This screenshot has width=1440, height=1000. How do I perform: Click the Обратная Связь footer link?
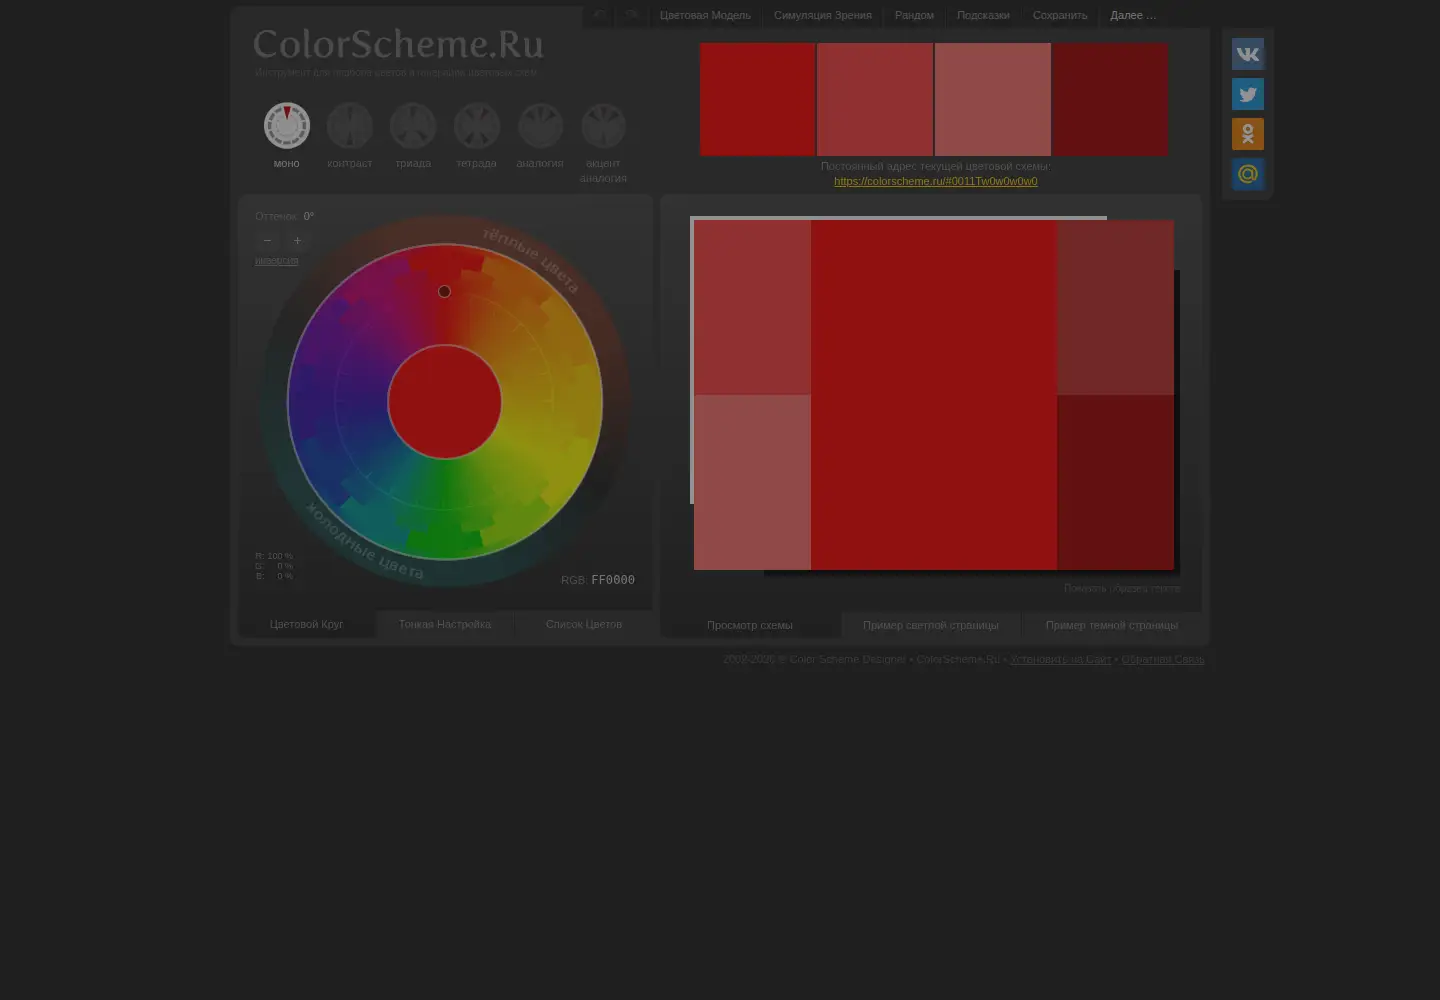1163,659
